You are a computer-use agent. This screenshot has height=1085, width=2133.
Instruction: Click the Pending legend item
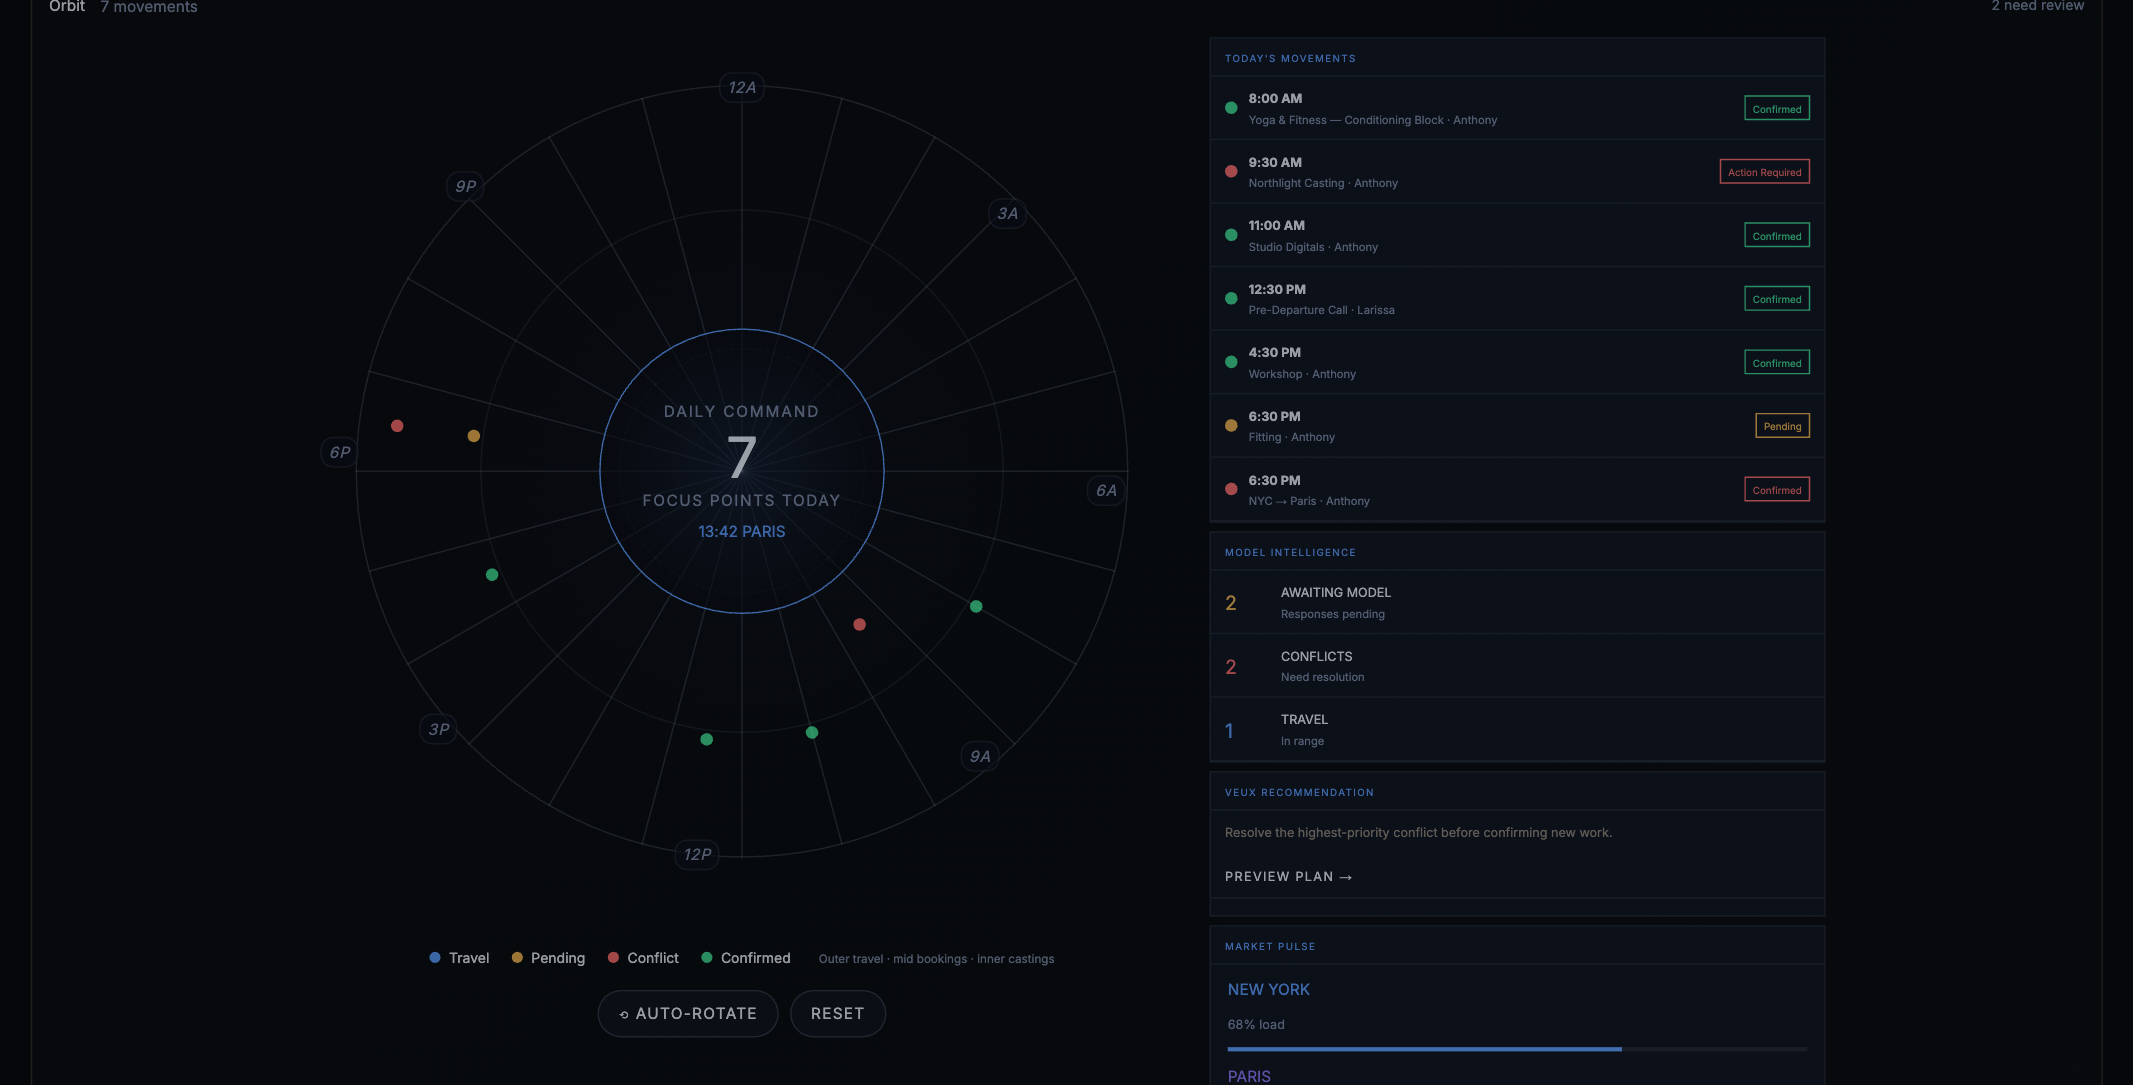pyautogui.click(x=548, y=958)
